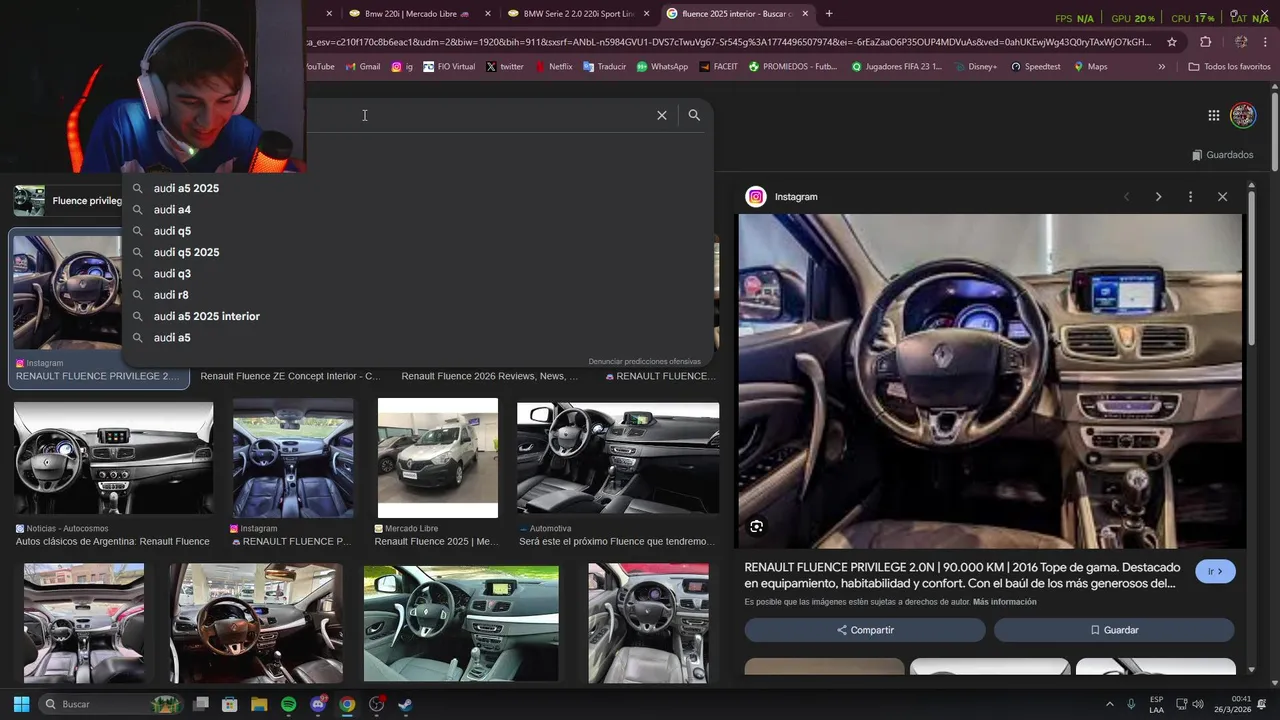This screenshot has width=1280, height=720.
Task: Open the Speedtest bookmark
Action: point(1035,67)
